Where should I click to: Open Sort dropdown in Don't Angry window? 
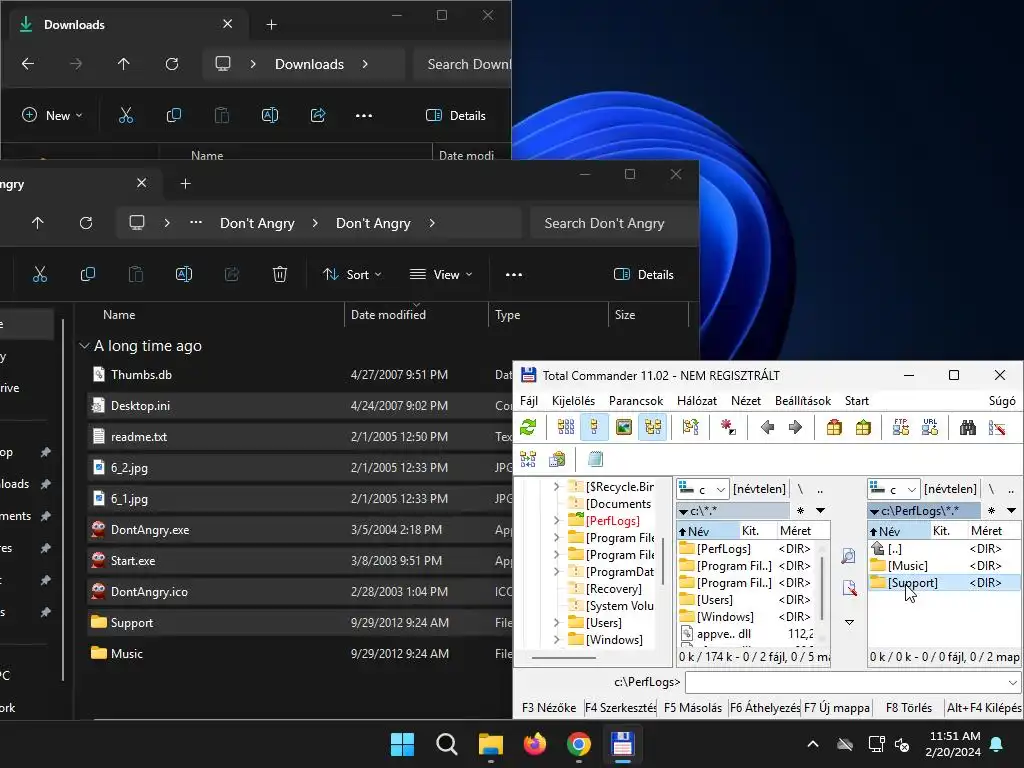point(352,275)
